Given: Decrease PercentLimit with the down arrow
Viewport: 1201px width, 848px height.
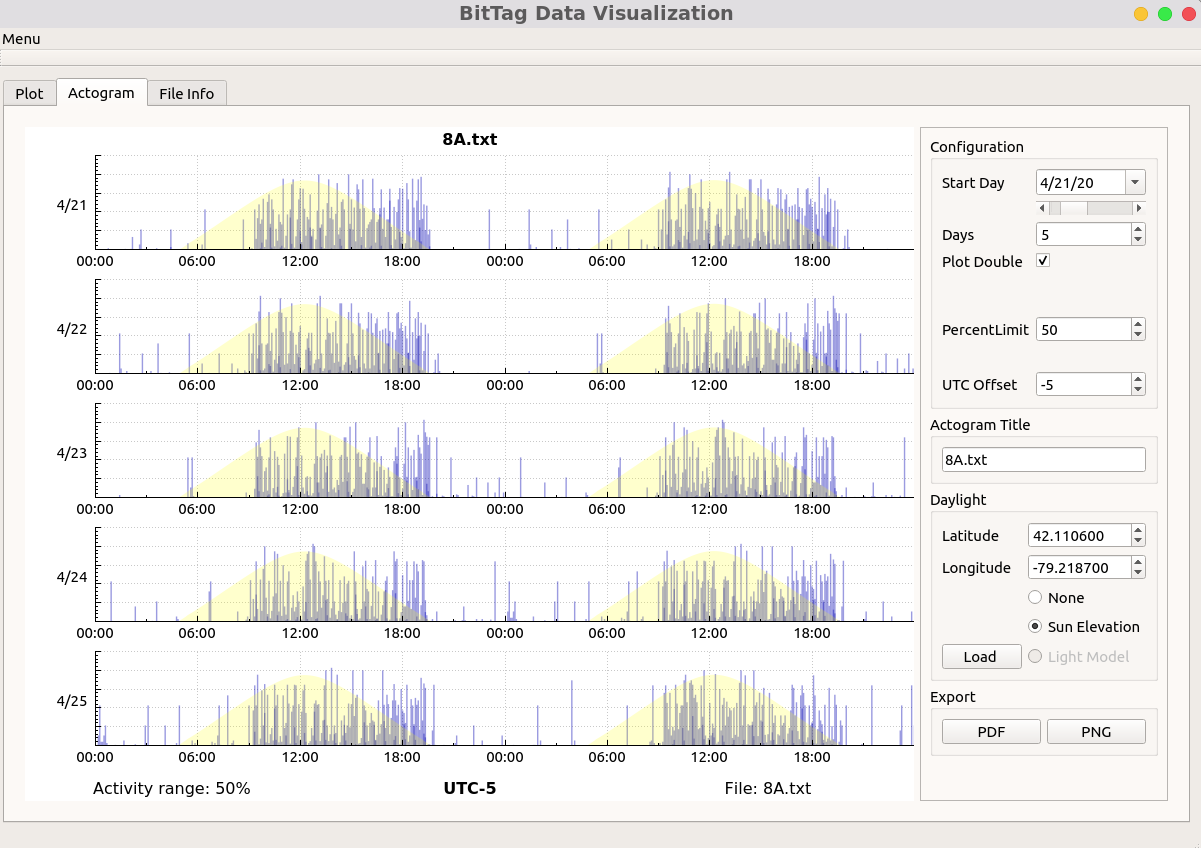Looking at the screenshot, I should [x=1138, y=335].
